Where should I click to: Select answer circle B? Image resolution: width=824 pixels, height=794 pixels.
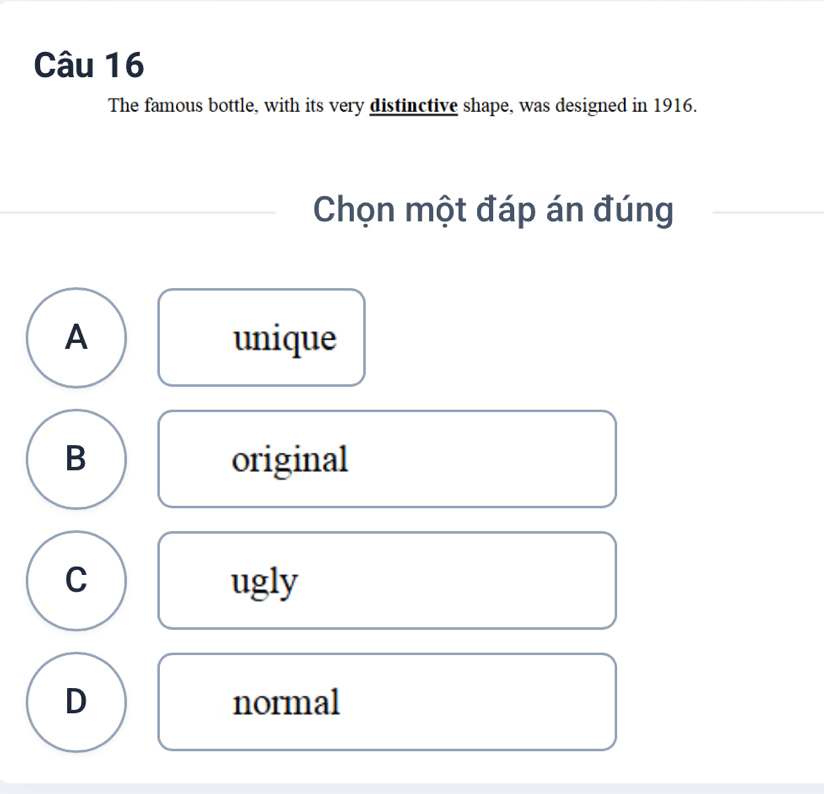pyautogui.click(x=76, y=459)
